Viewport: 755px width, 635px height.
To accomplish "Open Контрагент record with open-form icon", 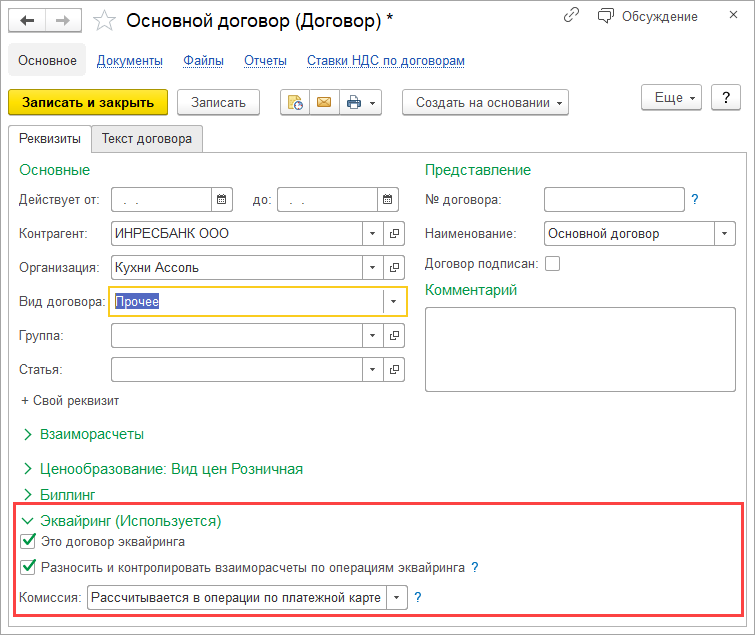I will click(394, 233).
